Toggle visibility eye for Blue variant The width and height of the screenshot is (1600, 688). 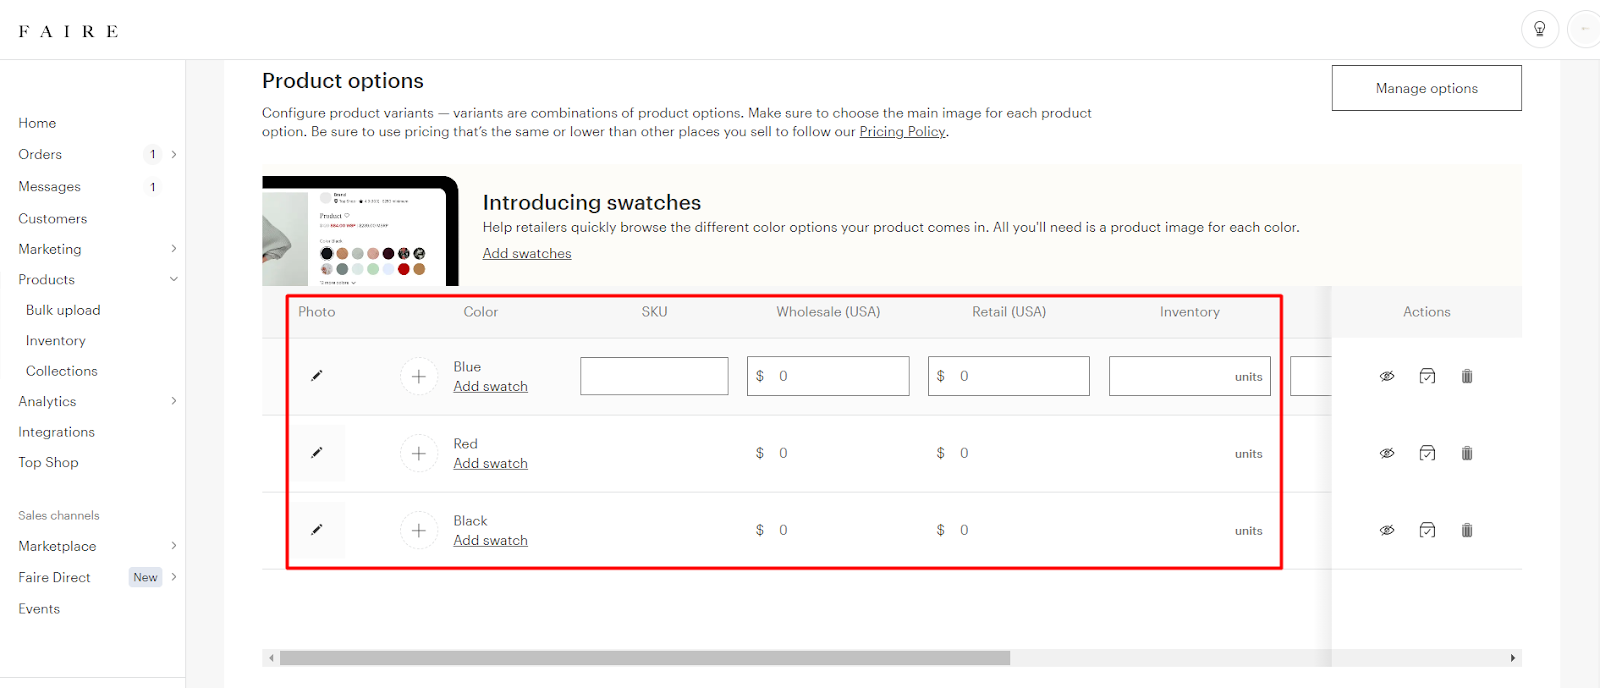1387,377
